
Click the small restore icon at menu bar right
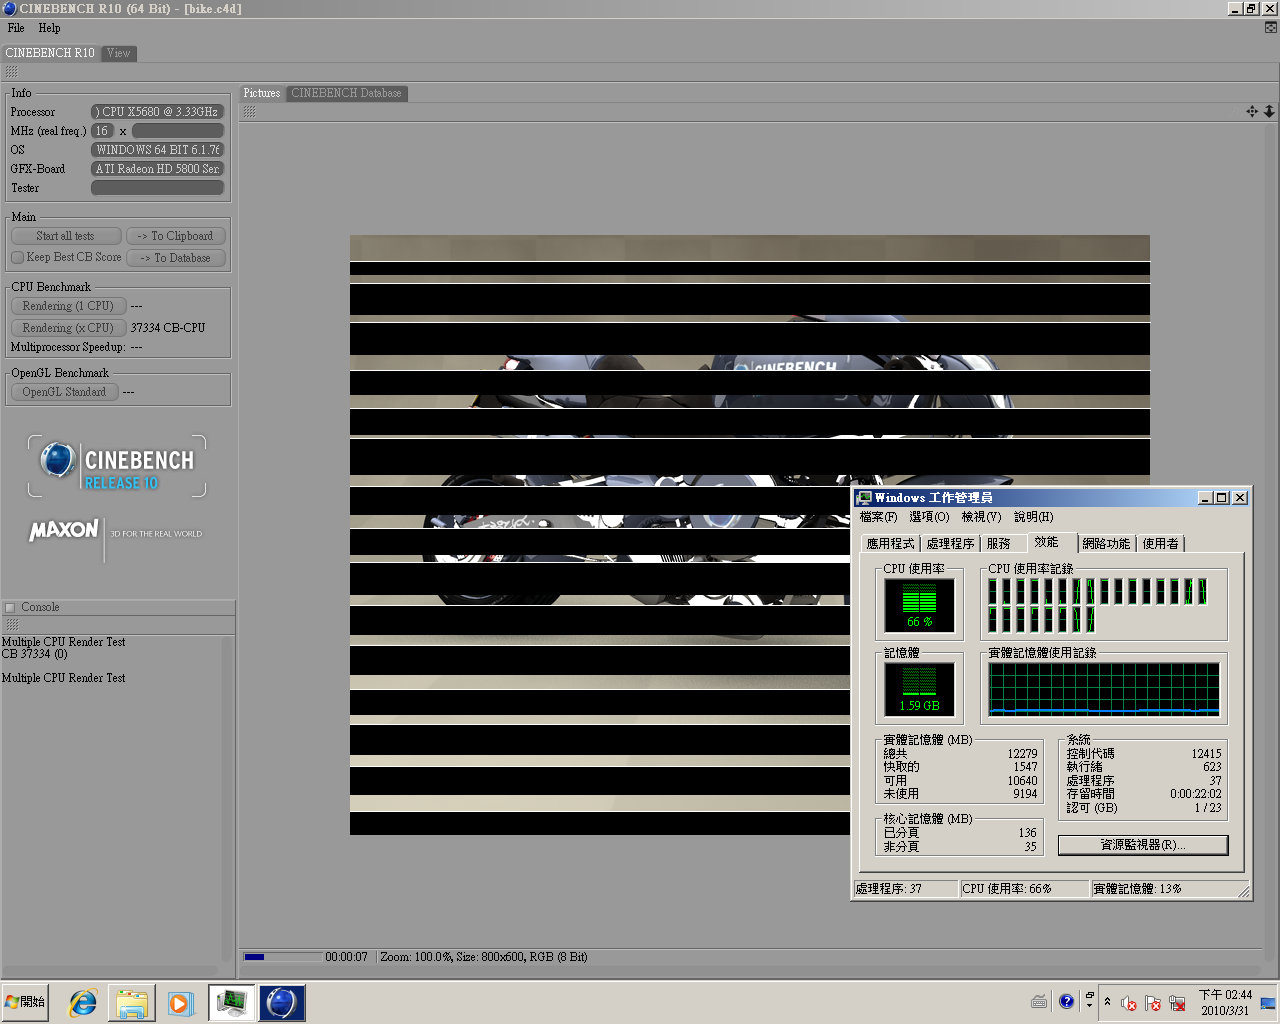coord(1270,27)
